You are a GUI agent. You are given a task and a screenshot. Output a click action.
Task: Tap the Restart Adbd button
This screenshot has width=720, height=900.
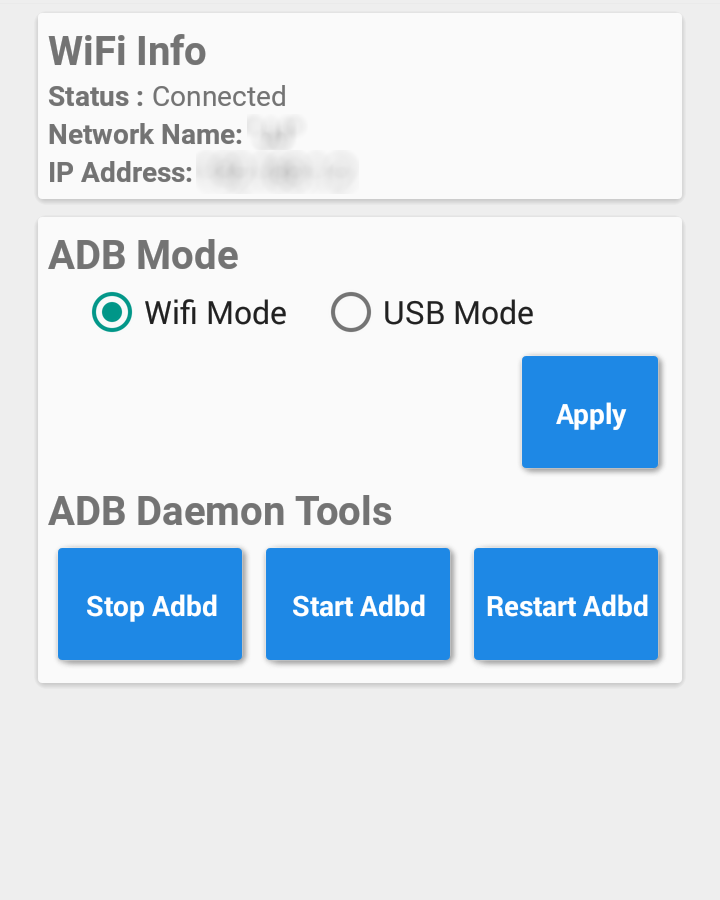tap(566, 604)
